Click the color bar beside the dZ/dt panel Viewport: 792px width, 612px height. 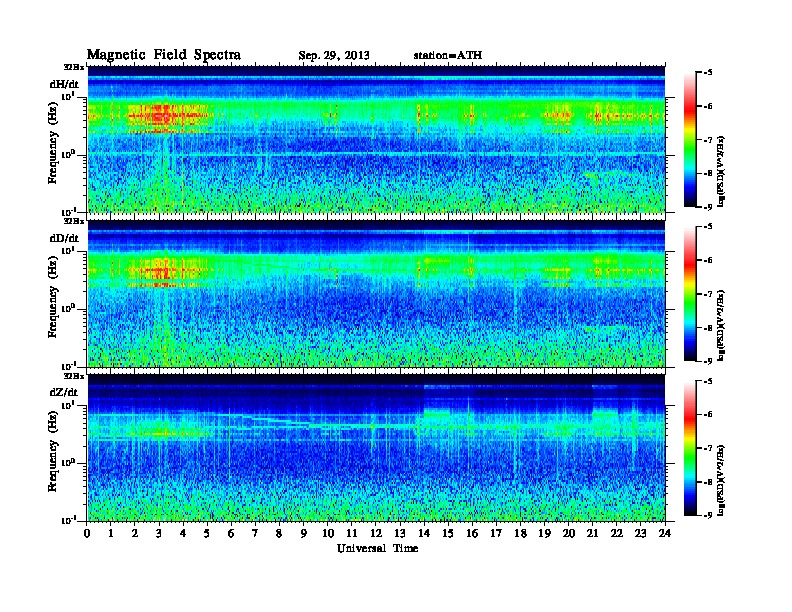[x=690, y=448]
